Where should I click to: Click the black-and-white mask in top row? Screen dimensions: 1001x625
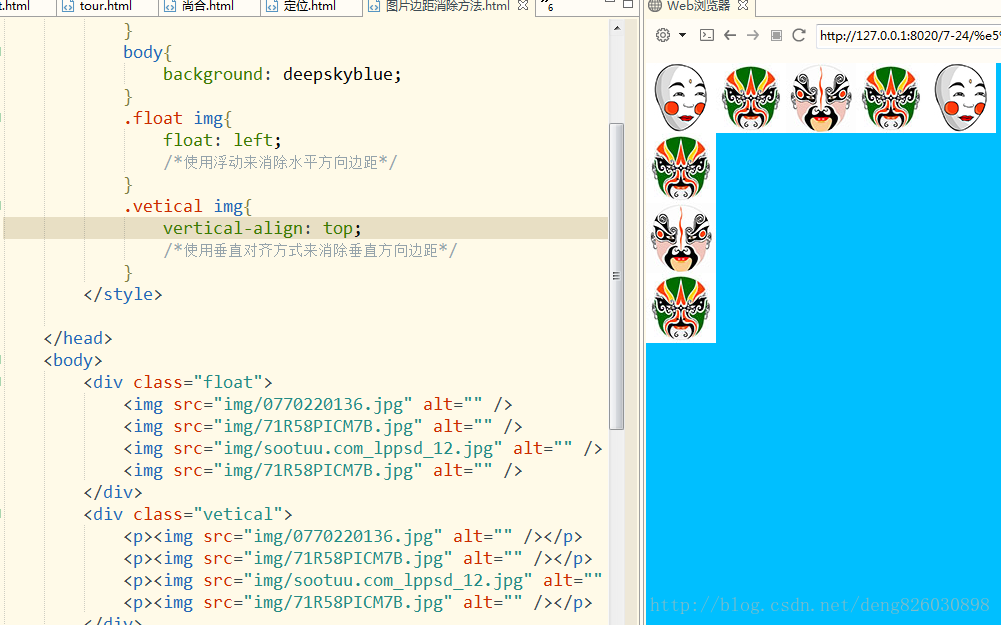coord(820,98)
